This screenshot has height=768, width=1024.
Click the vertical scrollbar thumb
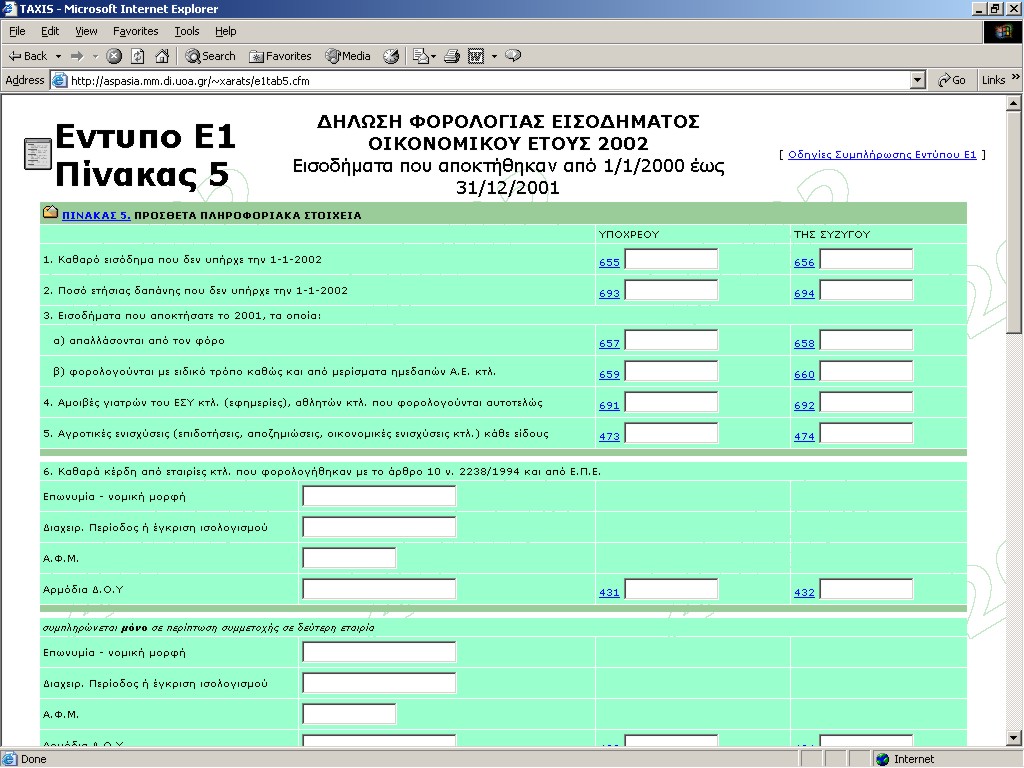tap(1014, 222)
